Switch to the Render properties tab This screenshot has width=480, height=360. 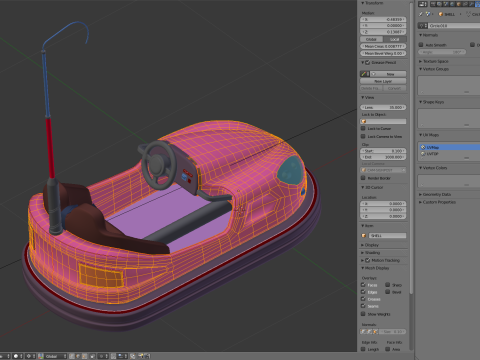(x=433, y=4)
